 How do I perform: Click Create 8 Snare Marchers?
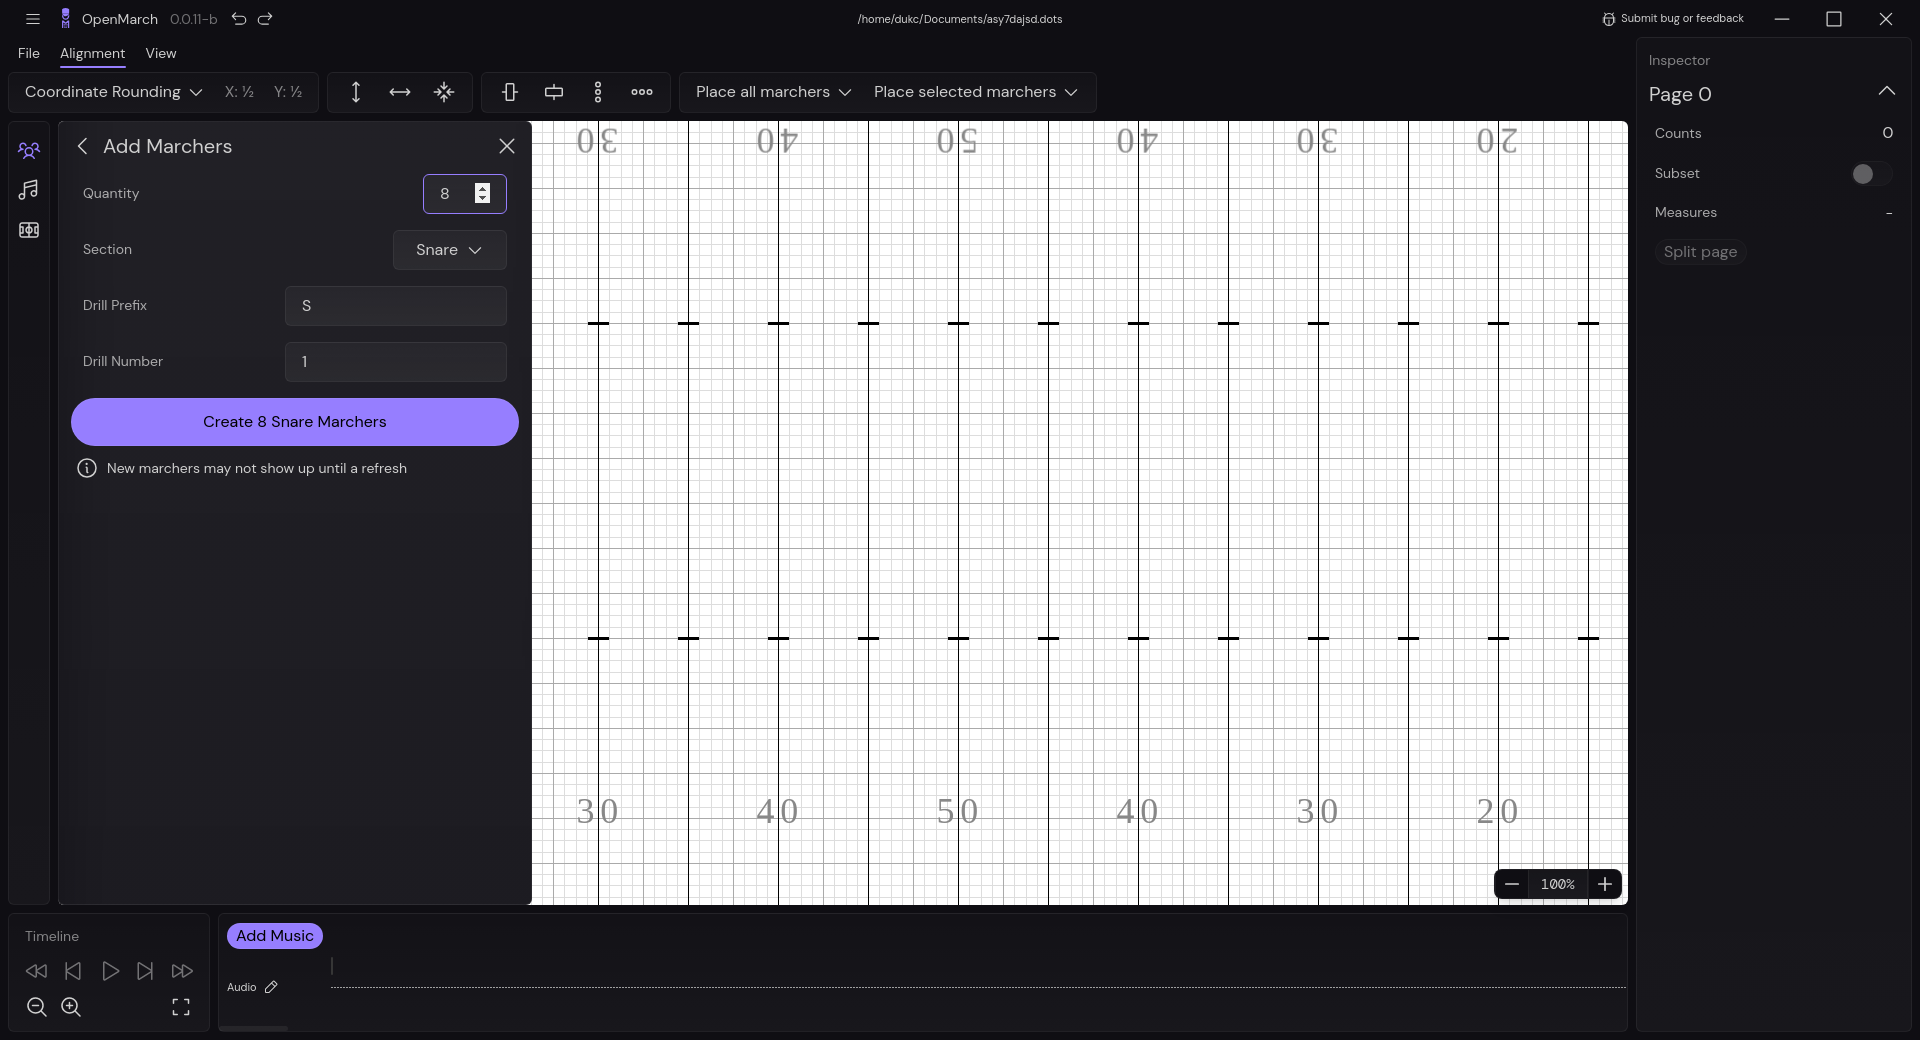coord(294,422)
